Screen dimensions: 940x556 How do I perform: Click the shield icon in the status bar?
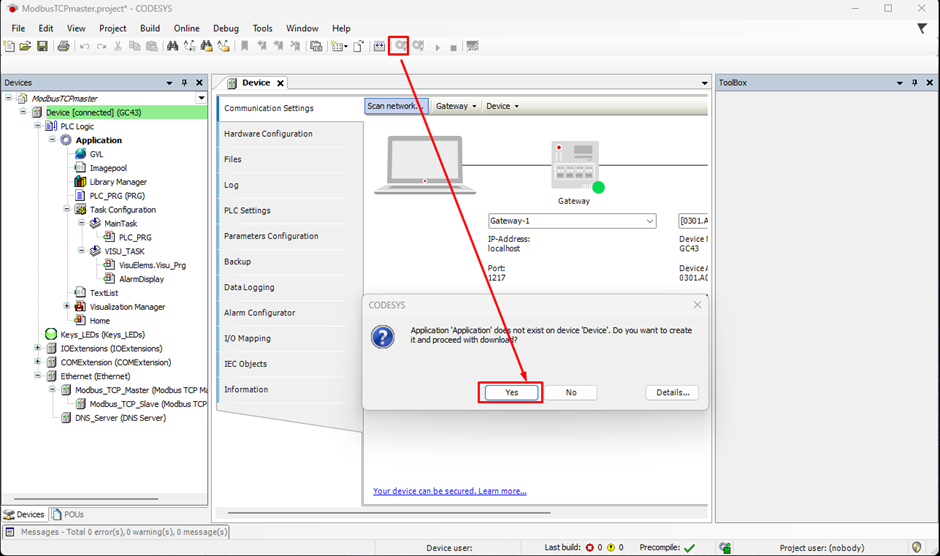[916, 547]
